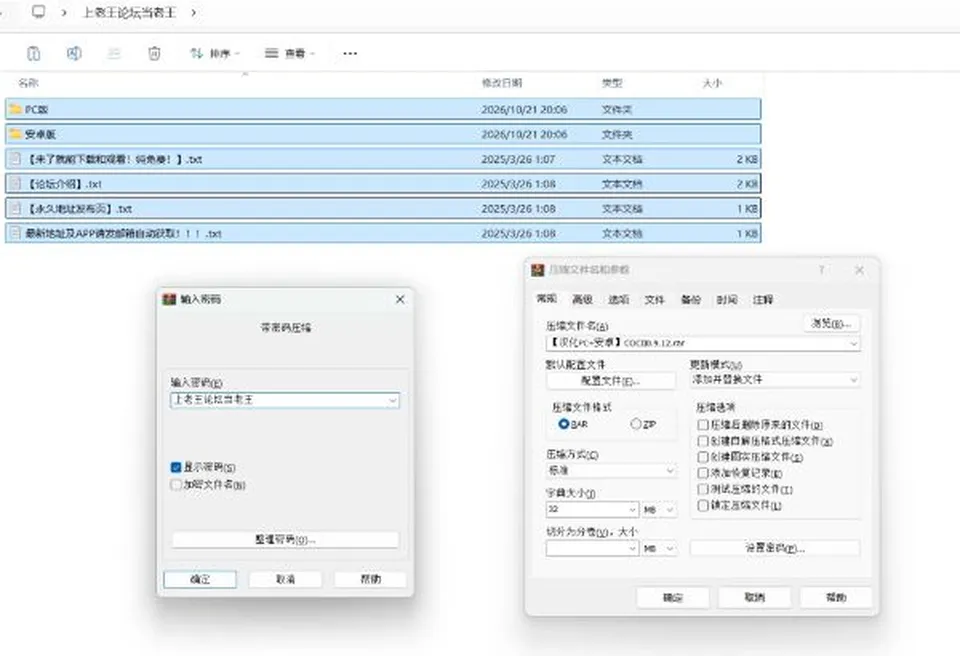The width and height of the screenshot is (960, 656).
Task: Click the 浏览 browse button
Action: pyautogui.click(x=831, y=323)
